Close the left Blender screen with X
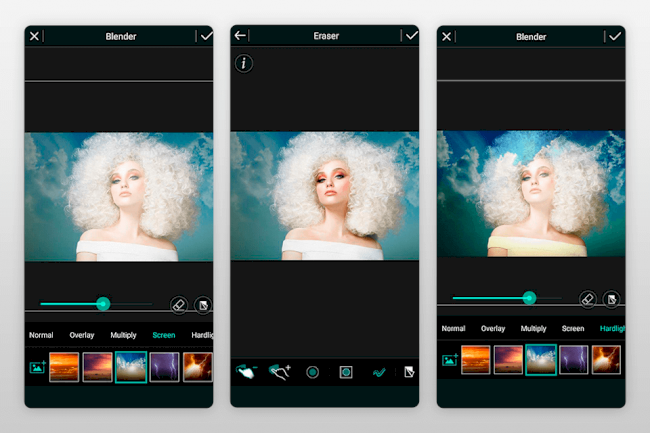650x433 pixels. 34,36
